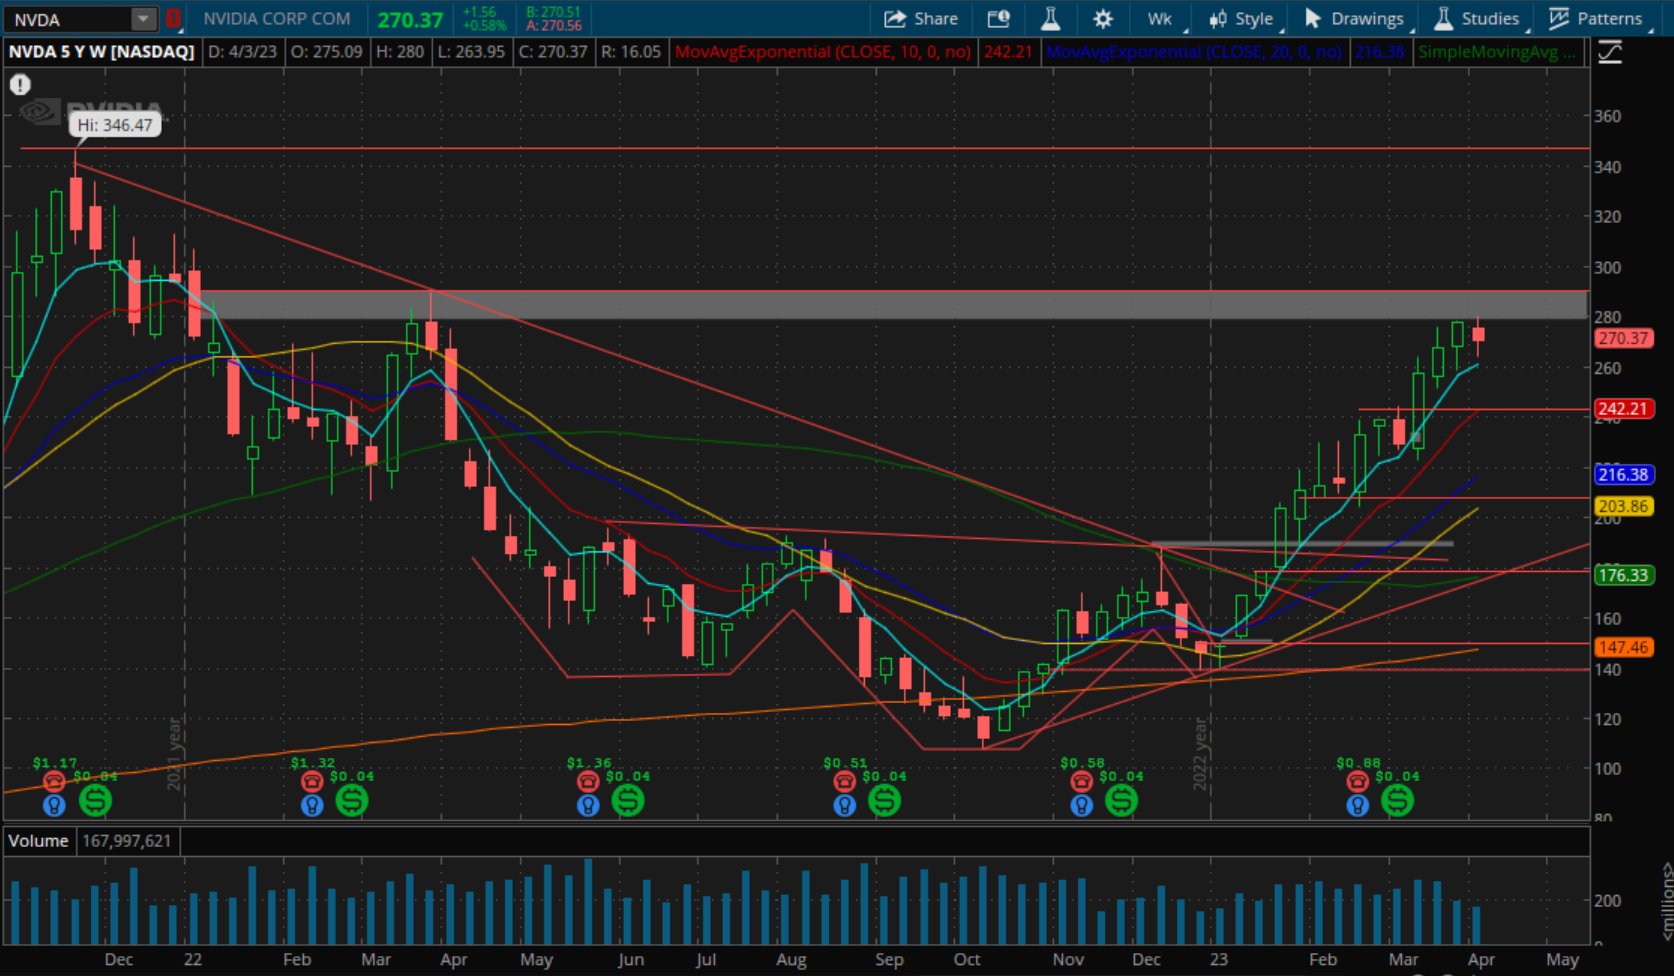The width and height of the screenshot is (1674, 976).
Task: Click the 2021 year vertical marker label
Action: tap(174, 754)
